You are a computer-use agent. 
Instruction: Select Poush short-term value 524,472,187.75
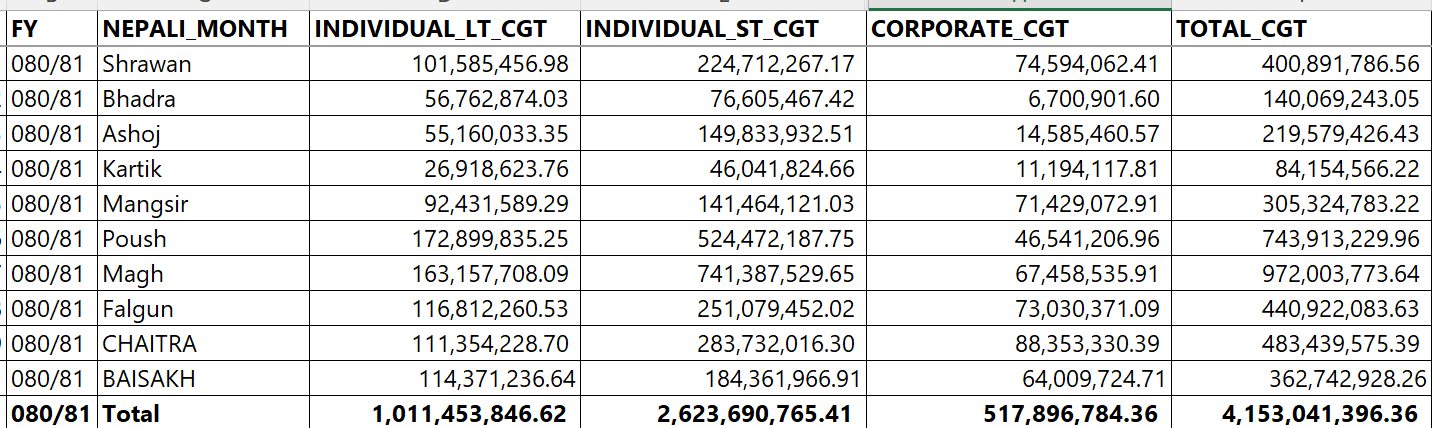(x=775, y=239)
